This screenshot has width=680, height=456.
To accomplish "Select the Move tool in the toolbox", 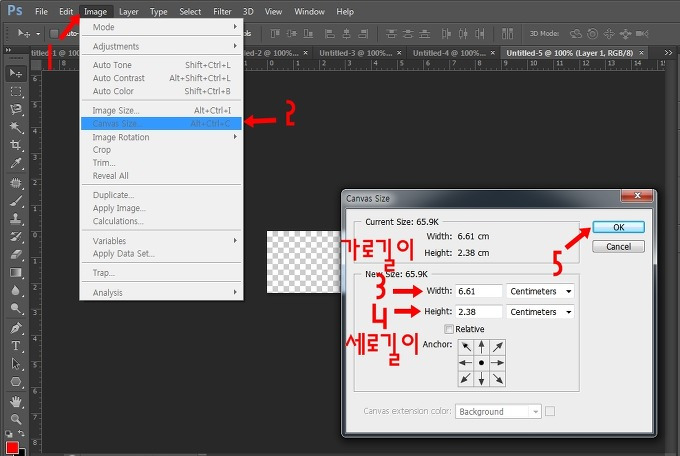I will 16,73.
